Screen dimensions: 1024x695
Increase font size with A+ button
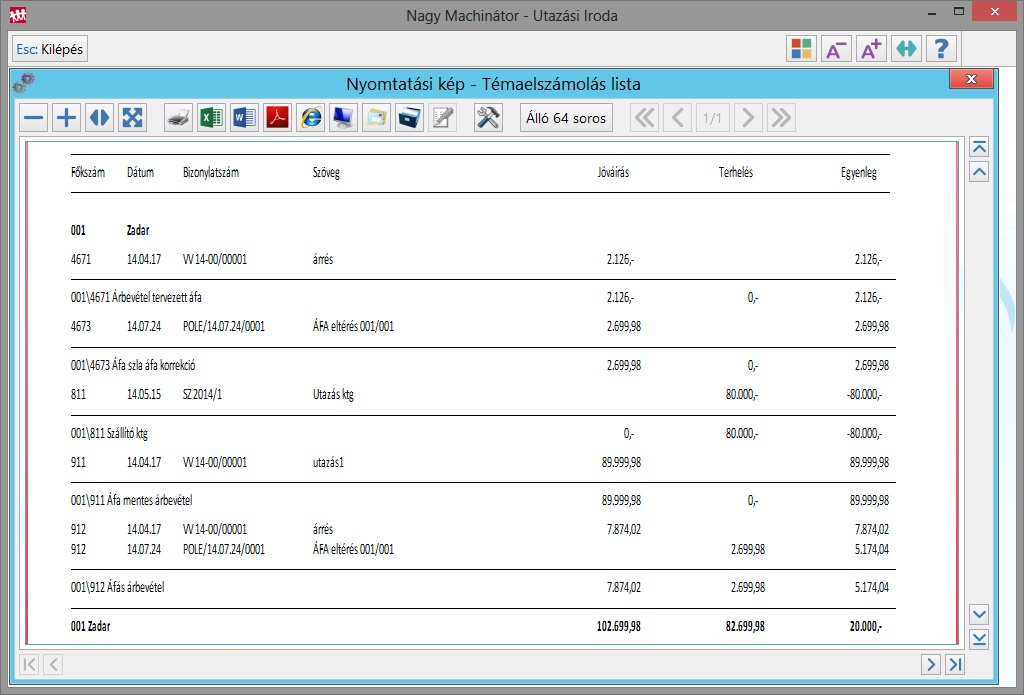870,49
